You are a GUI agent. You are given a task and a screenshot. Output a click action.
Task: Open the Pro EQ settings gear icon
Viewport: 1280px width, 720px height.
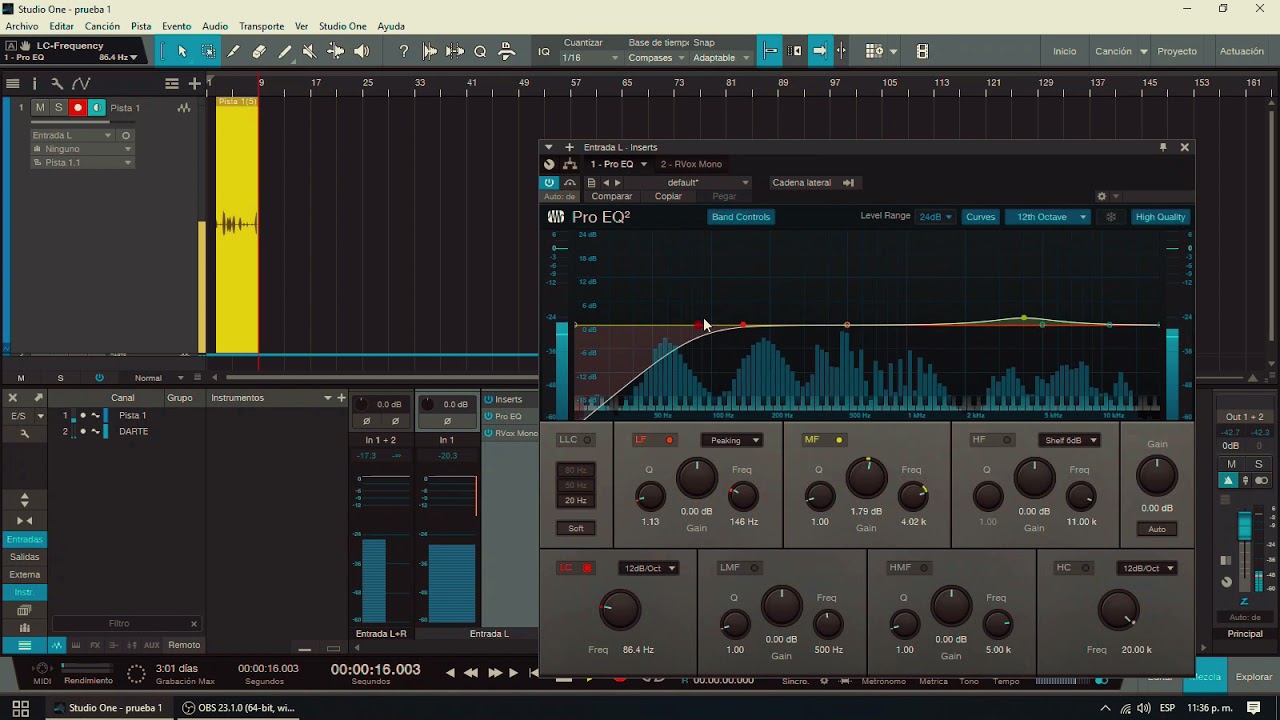[x=1101, y=196]
